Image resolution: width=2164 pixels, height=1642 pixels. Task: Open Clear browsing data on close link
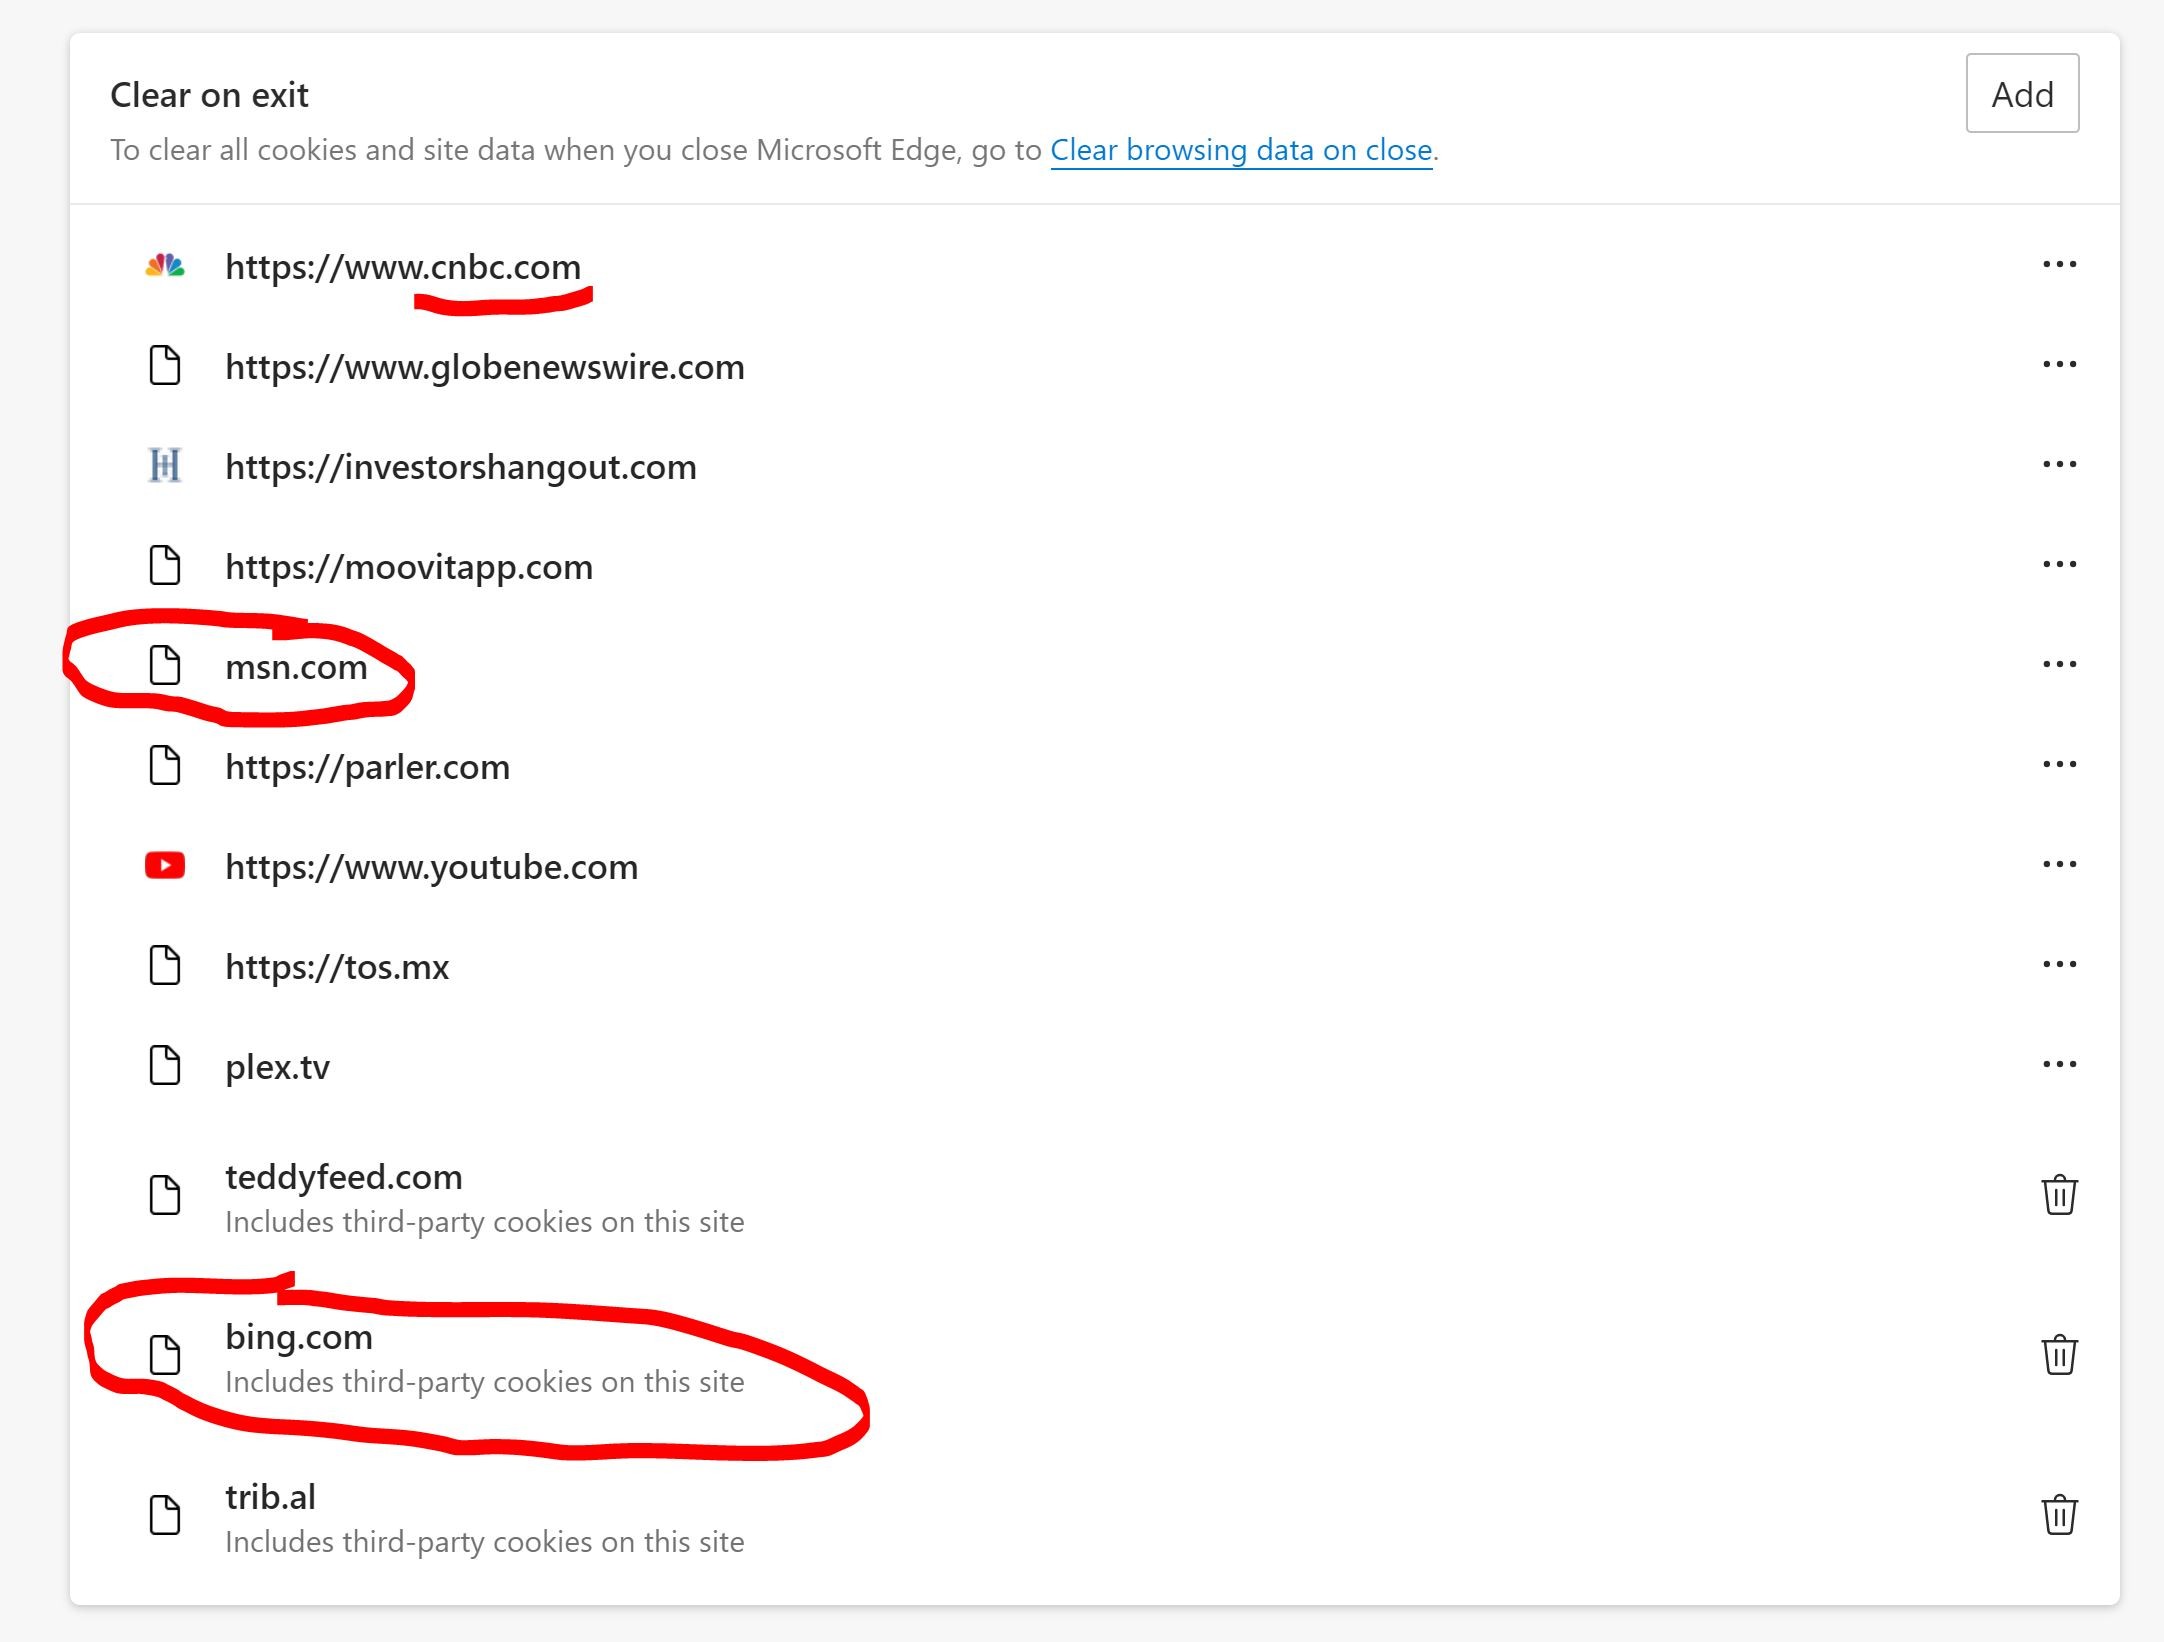point(1241,150)
